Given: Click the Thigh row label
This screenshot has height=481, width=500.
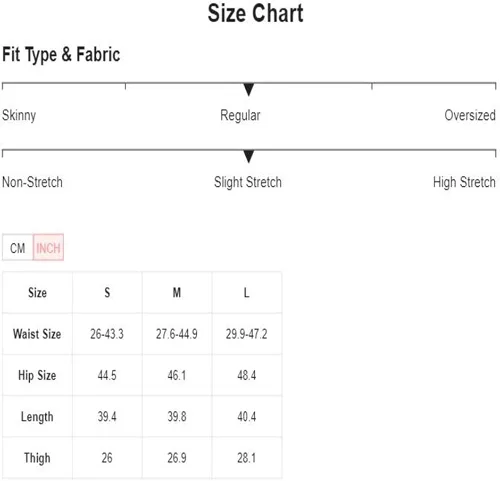Looking at the screenshot, I should tap(37, 458).
